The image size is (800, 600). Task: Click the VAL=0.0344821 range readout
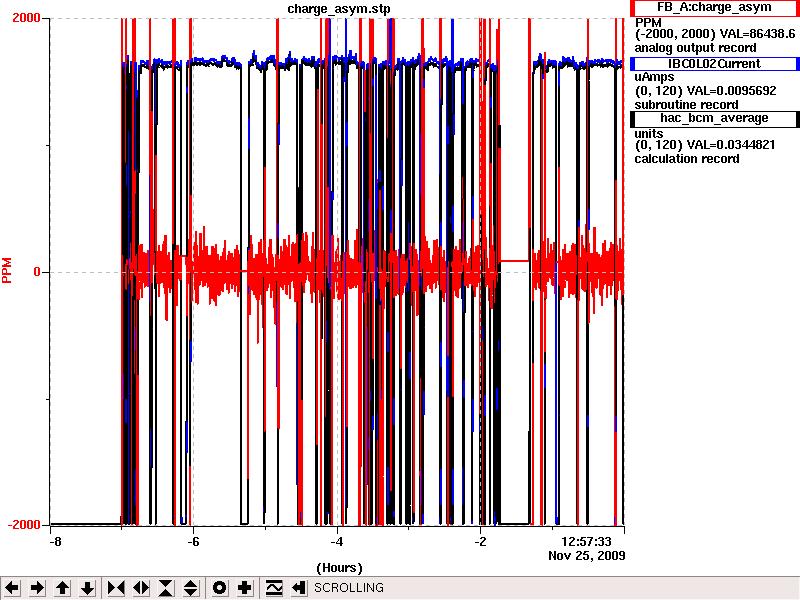point(705,145)
